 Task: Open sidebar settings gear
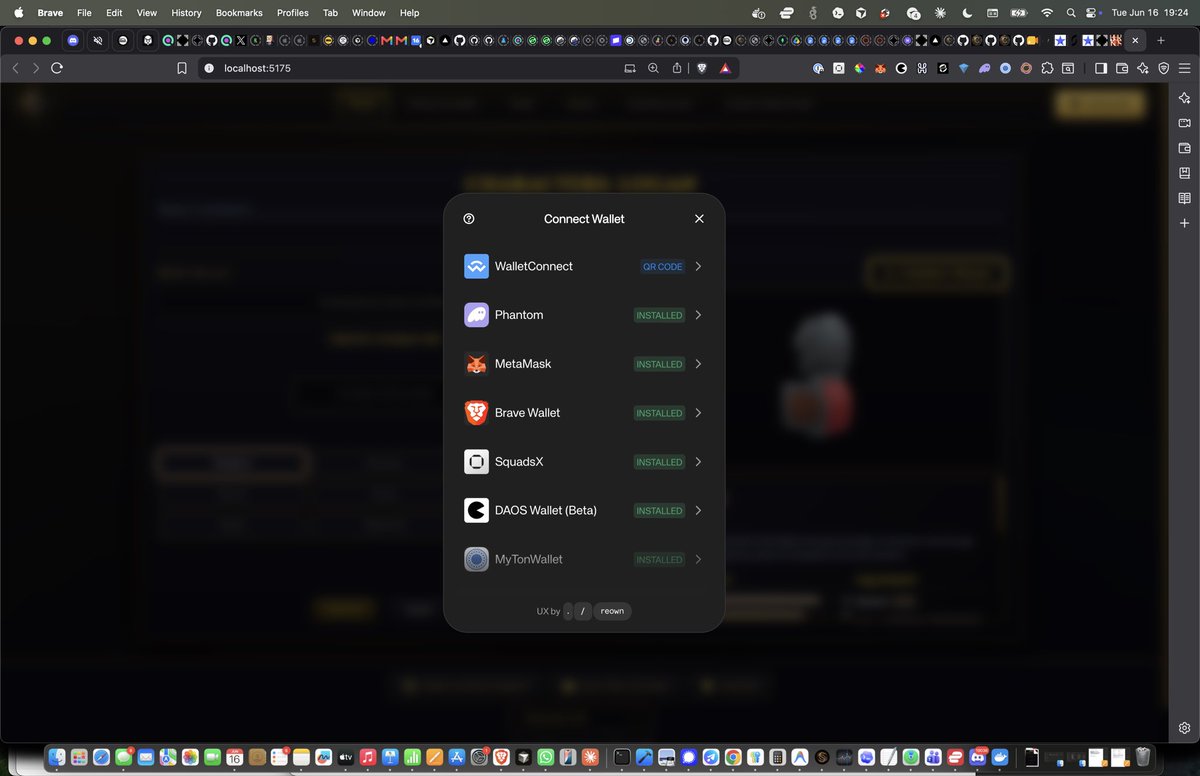tap(1184, 727)
